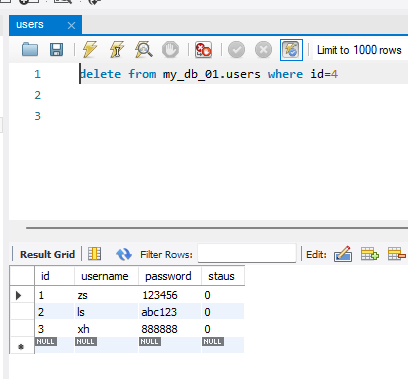Open a SQL script file
The width and height of the screenshot is (408, 379).
pyautogui.click(x=30, y=50)
